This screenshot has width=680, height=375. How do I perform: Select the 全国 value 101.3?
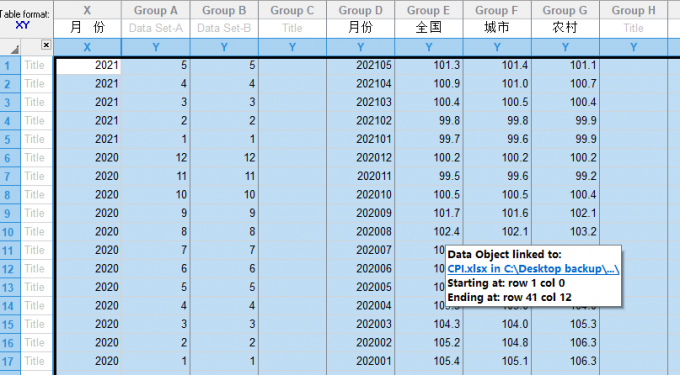point(428,65)
